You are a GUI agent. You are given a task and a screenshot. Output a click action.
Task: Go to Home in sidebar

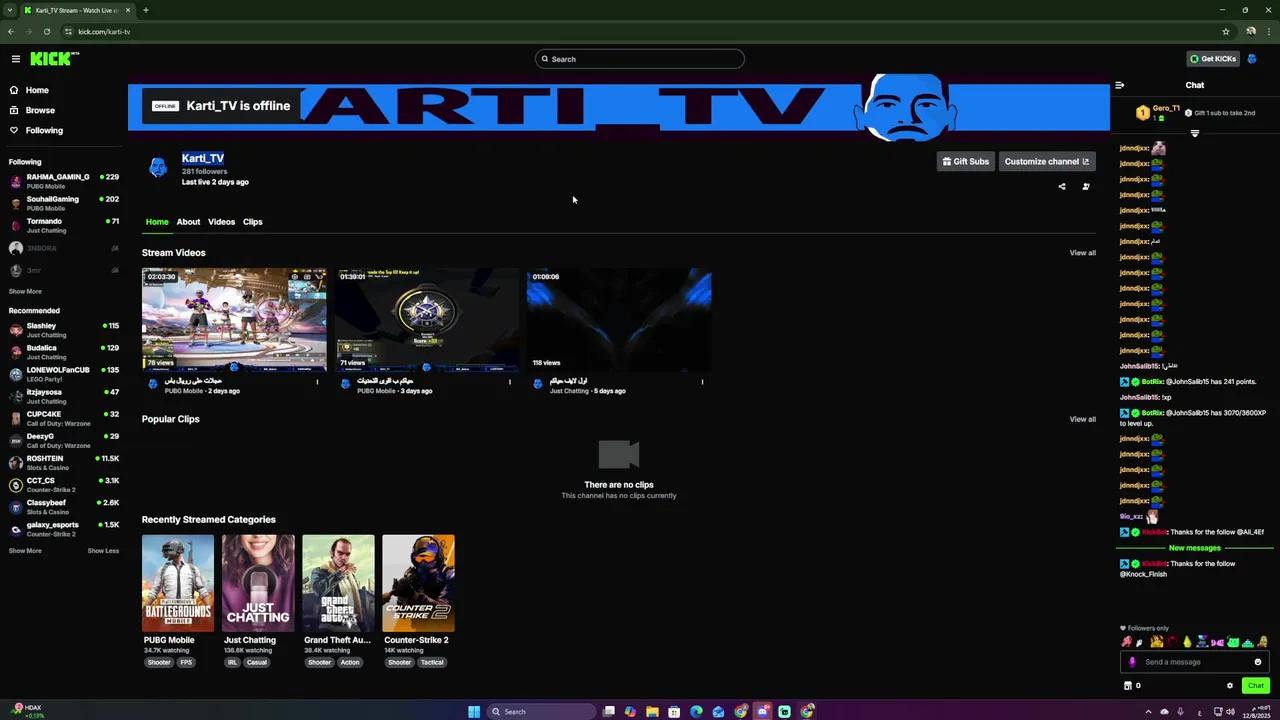(x=37, y=90)
